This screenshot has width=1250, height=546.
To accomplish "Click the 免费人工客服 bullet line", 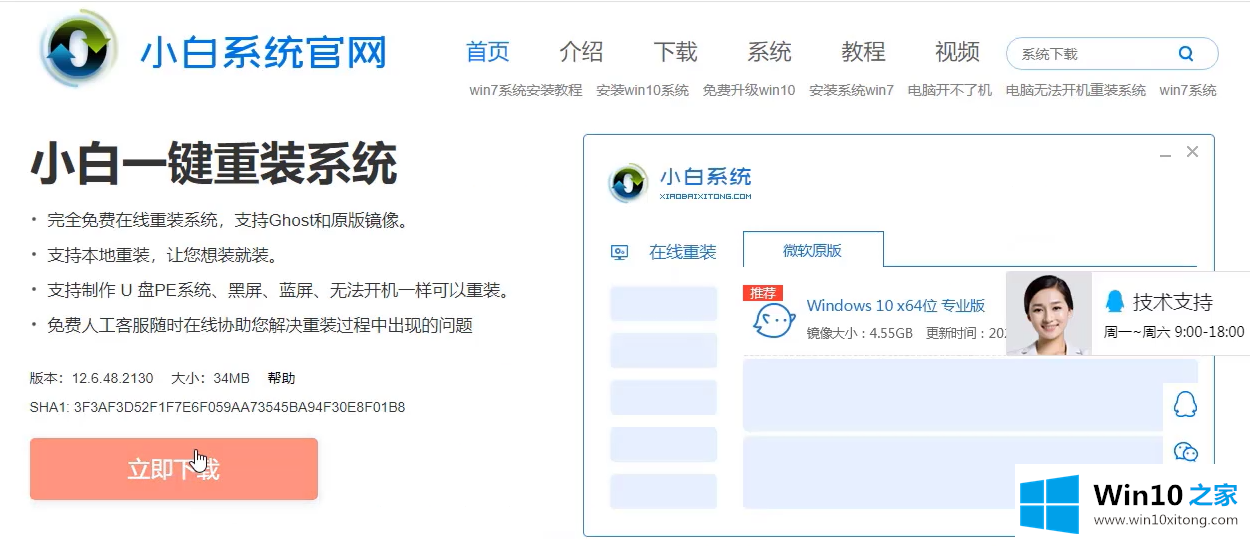I will pos(259,325).
